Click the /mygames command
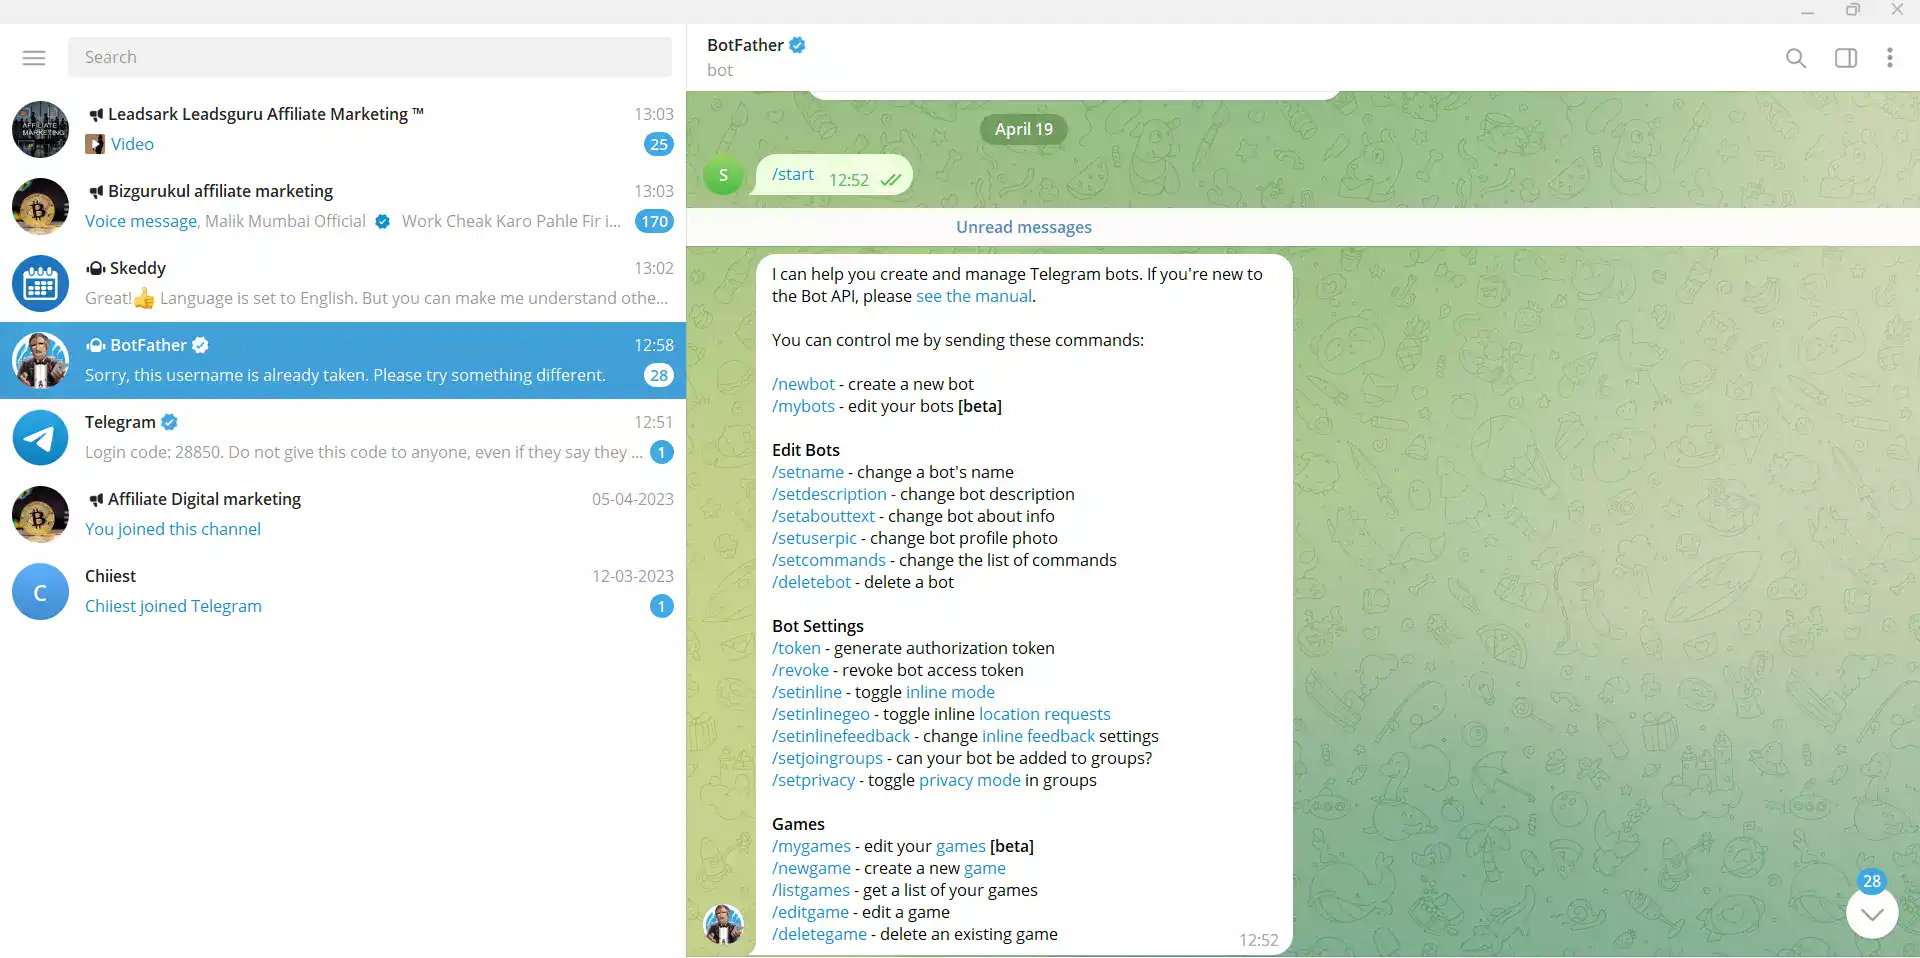The image size is (1920, 958). [x=811, y=846]
